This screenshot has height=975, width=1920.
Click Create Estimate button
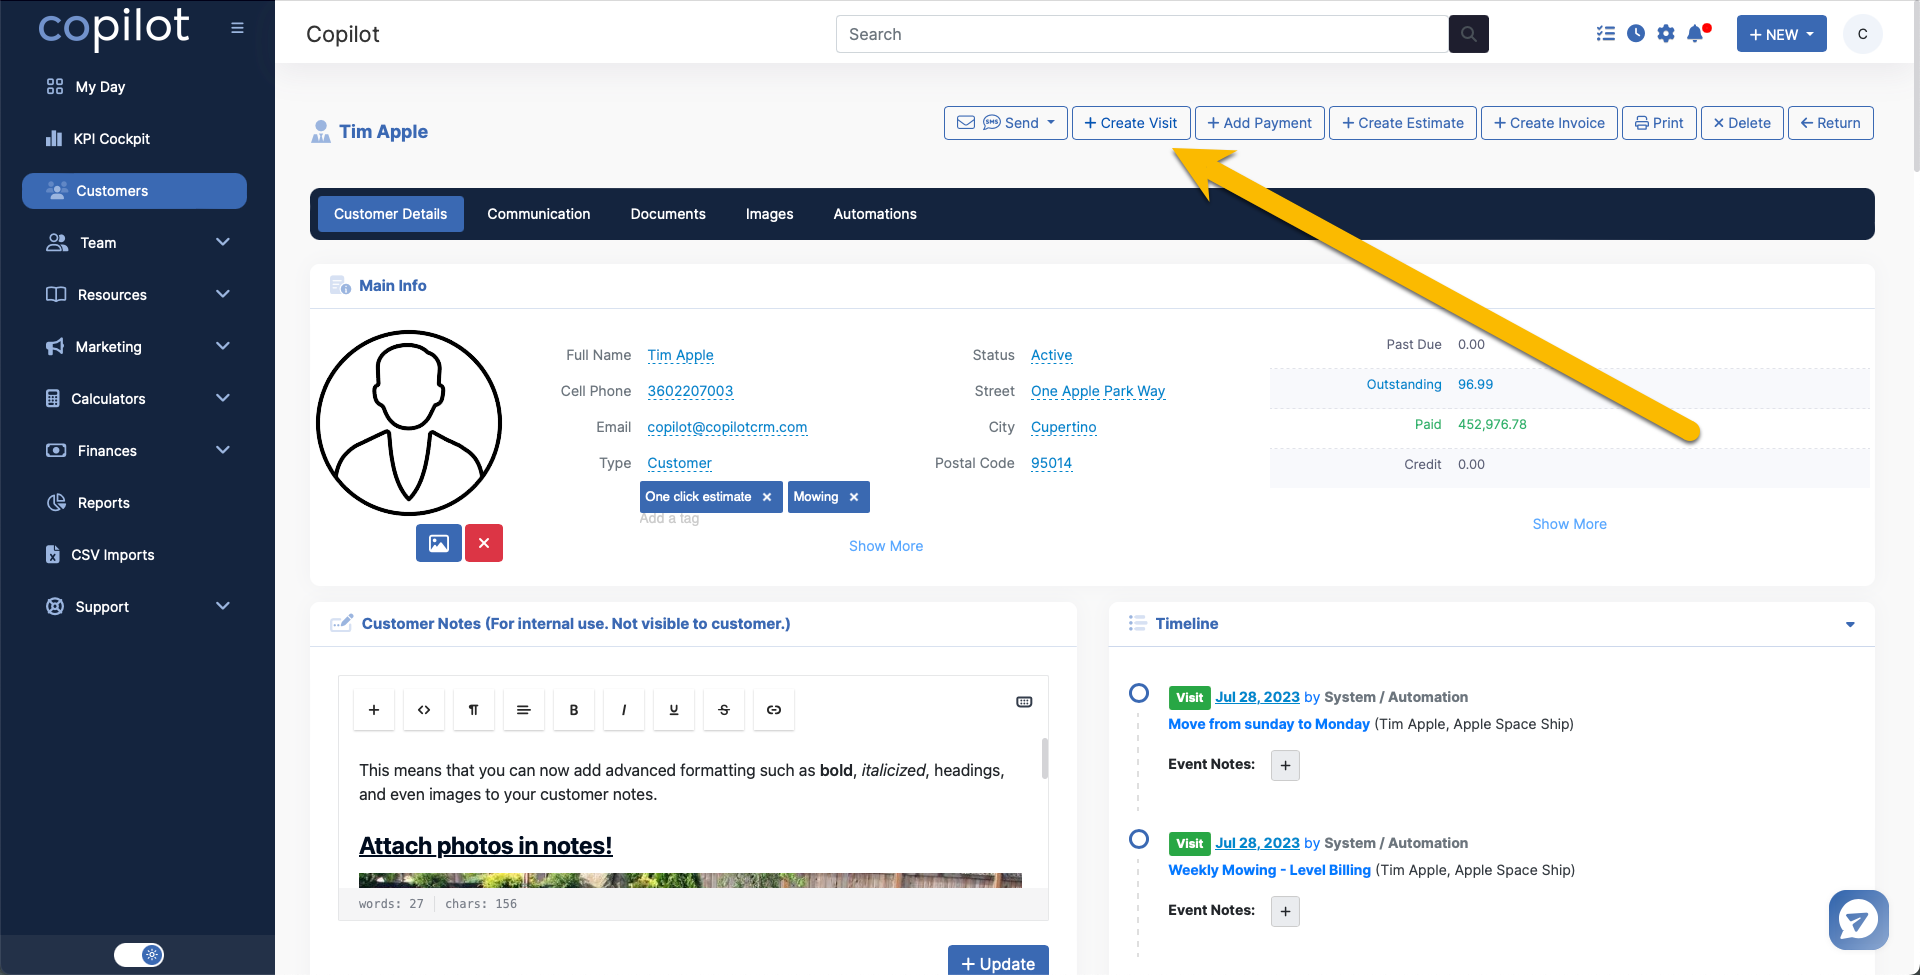(1403, 123)
